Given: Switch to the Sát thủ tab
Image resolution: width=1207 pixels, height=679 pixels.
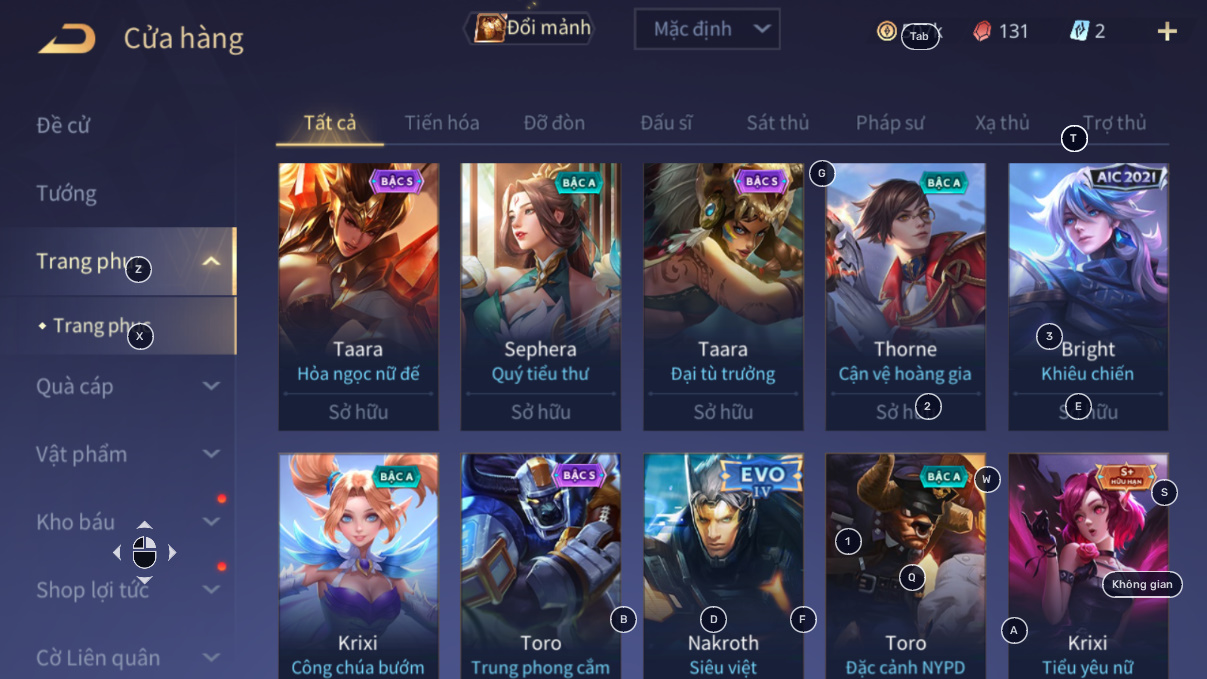Looking at the screenshot, I should pyautogui.click(x=778, y=123).
